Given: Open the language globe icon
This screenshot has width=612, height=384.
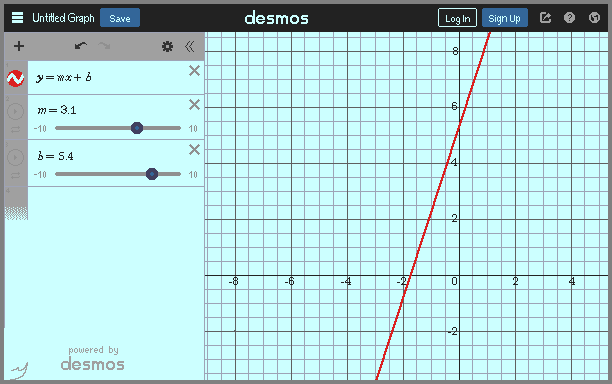Looking at the screenshot, I should 594,18.
